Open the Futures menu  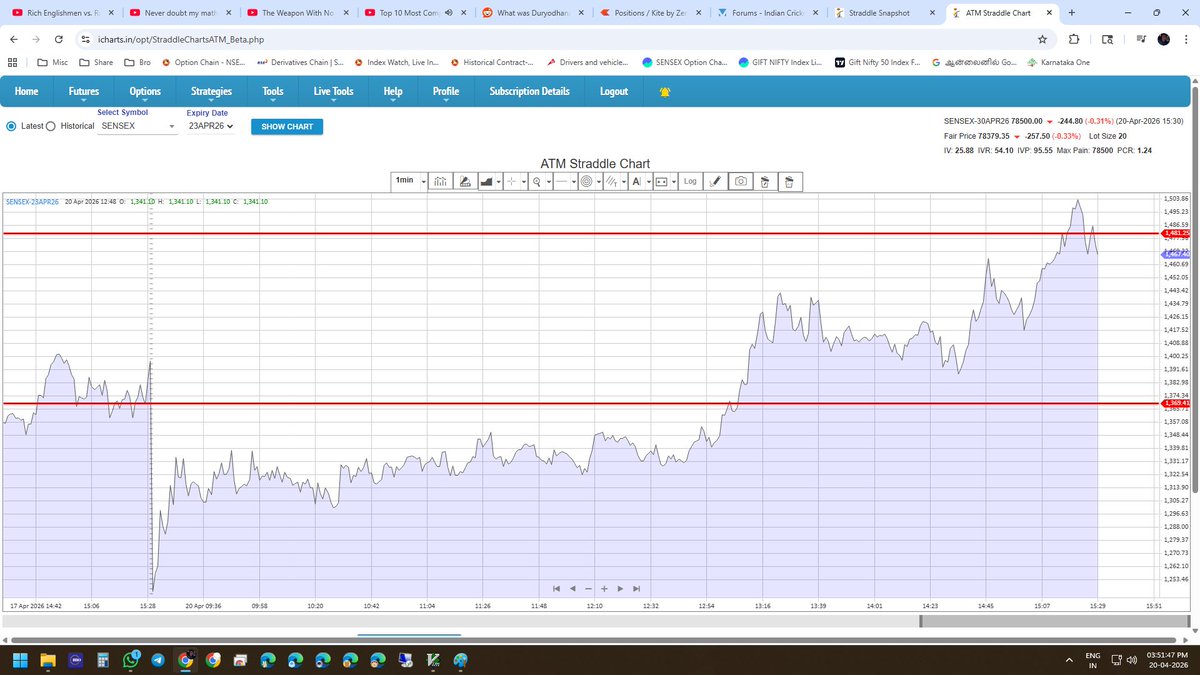click(84, 91)
